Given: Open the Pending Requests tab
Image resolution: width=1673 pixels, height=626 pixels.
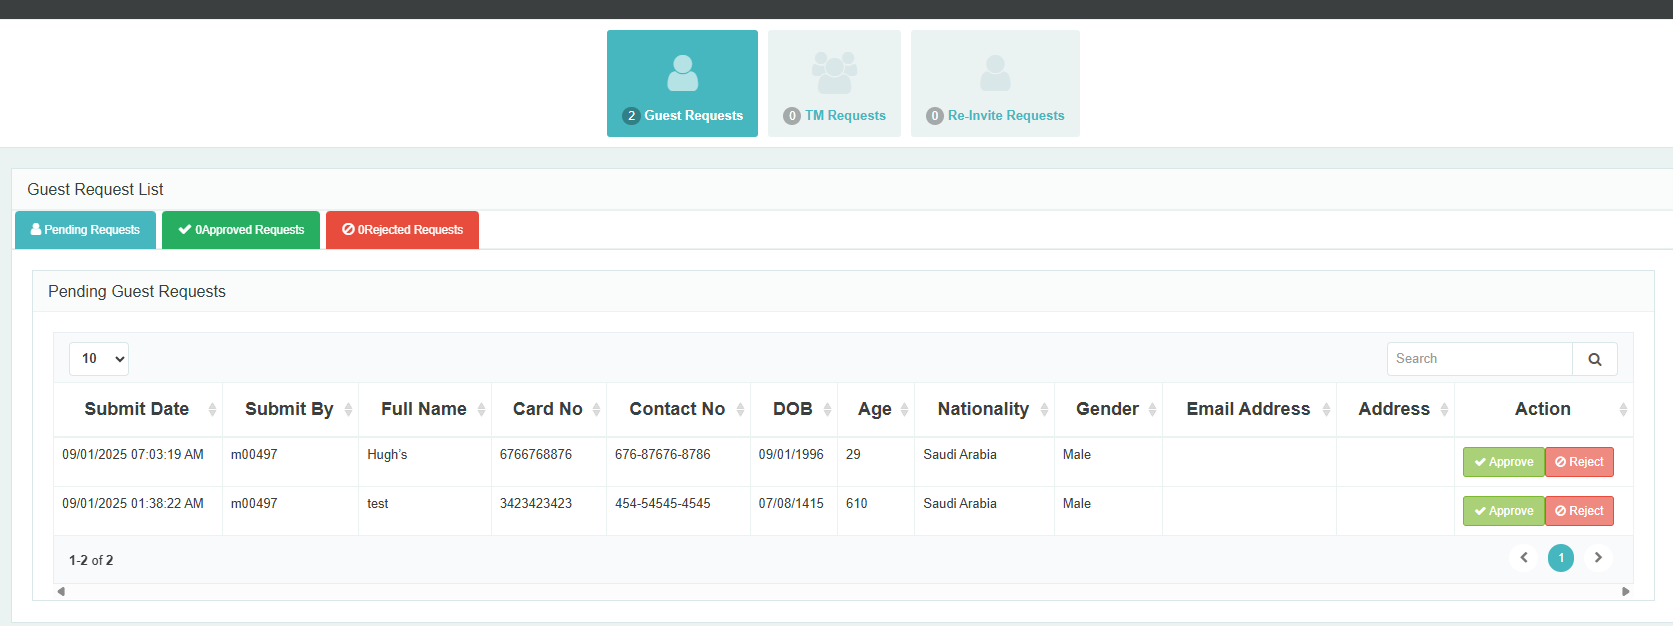Looking at the screenshot, I should [x=85, y=230].
